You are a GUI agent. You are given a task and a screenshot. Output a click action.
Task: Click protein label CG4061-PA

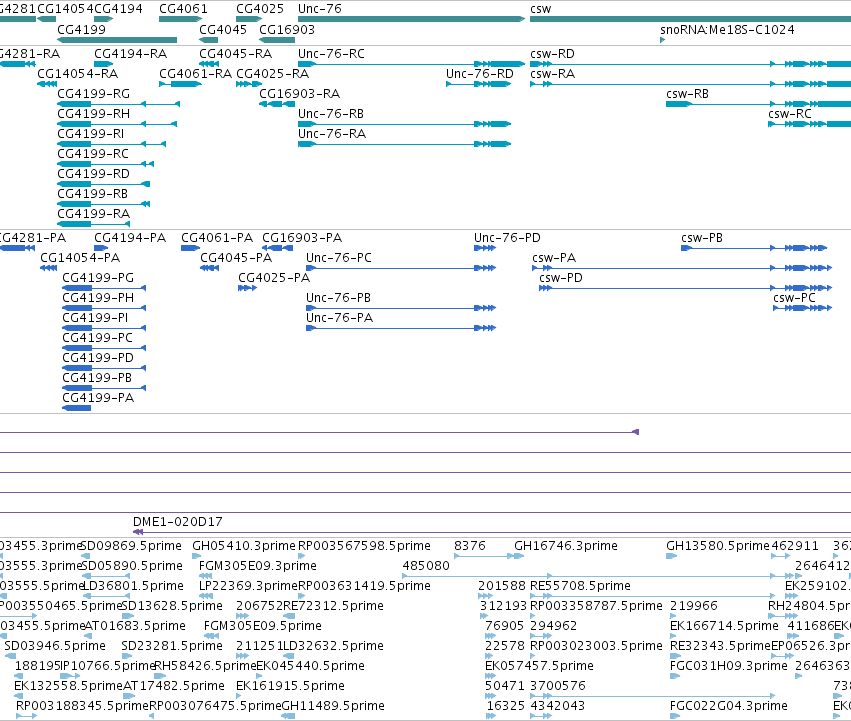click(x=217, y=238)
